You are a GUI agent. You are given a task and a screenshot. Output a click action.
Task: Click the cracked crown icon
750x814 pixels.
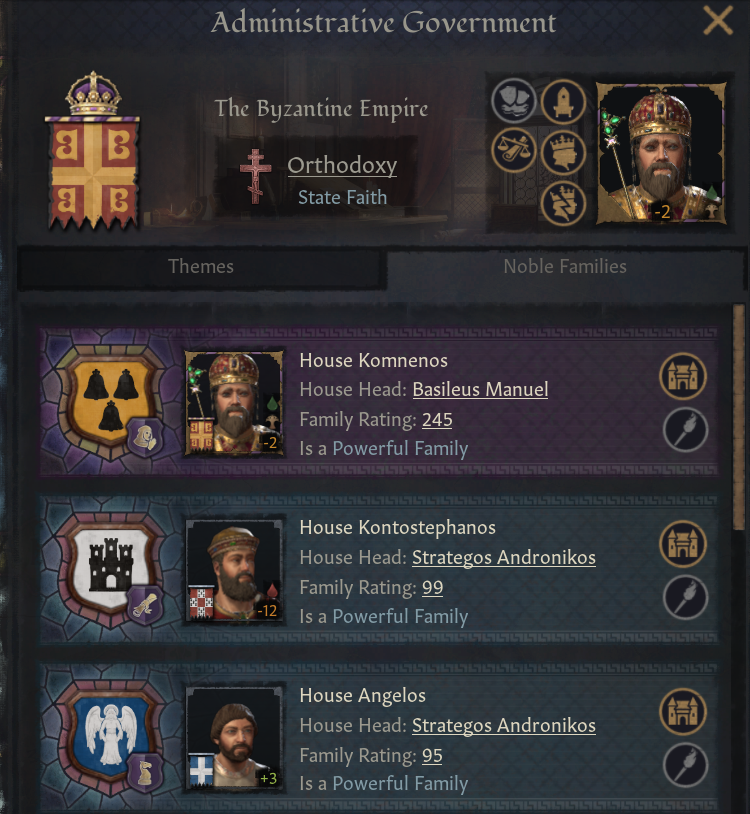point(563,203)
